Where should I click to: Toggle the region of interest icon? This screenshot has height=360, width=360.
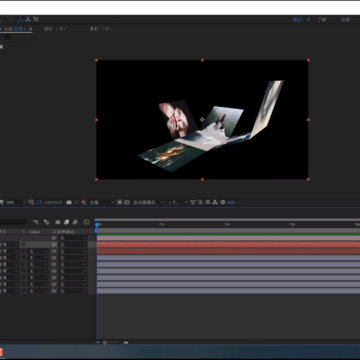point(120,202)
